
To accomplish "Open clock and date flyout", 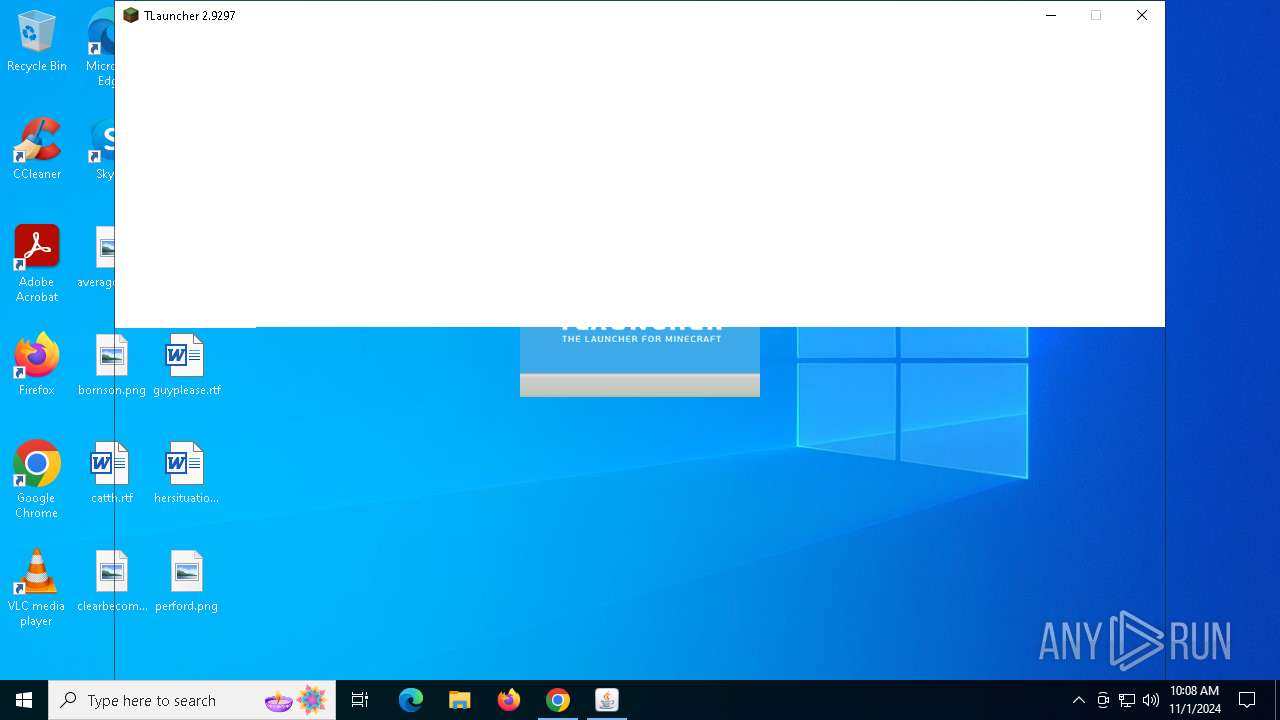I will pos(1195,700).
